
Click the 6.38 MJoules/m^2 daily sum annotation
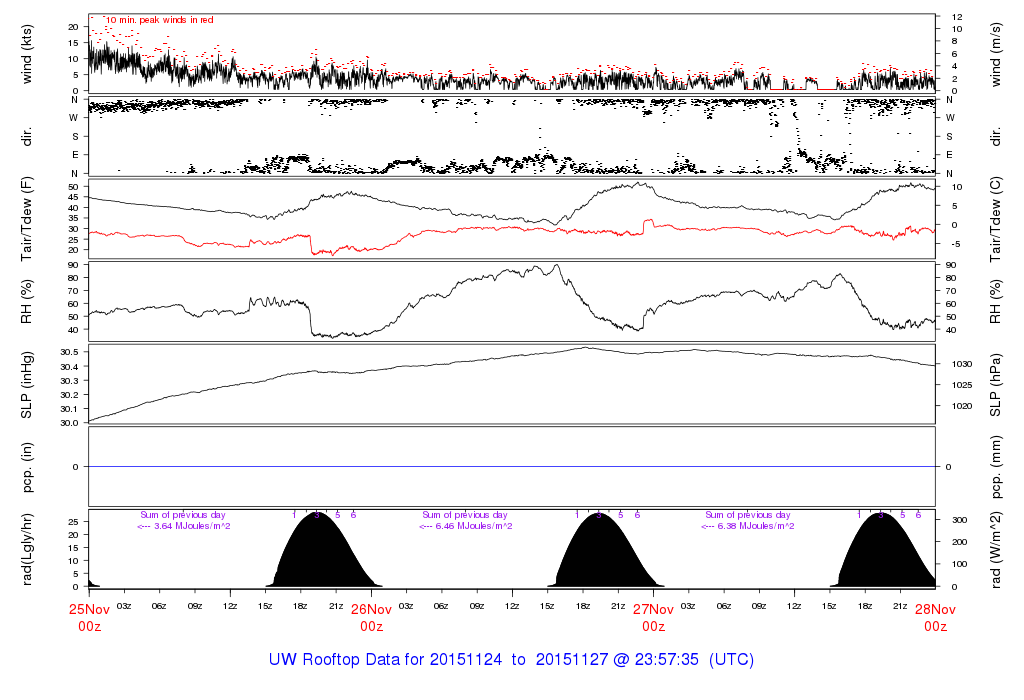pyautogui.click(x=748, y=526)
